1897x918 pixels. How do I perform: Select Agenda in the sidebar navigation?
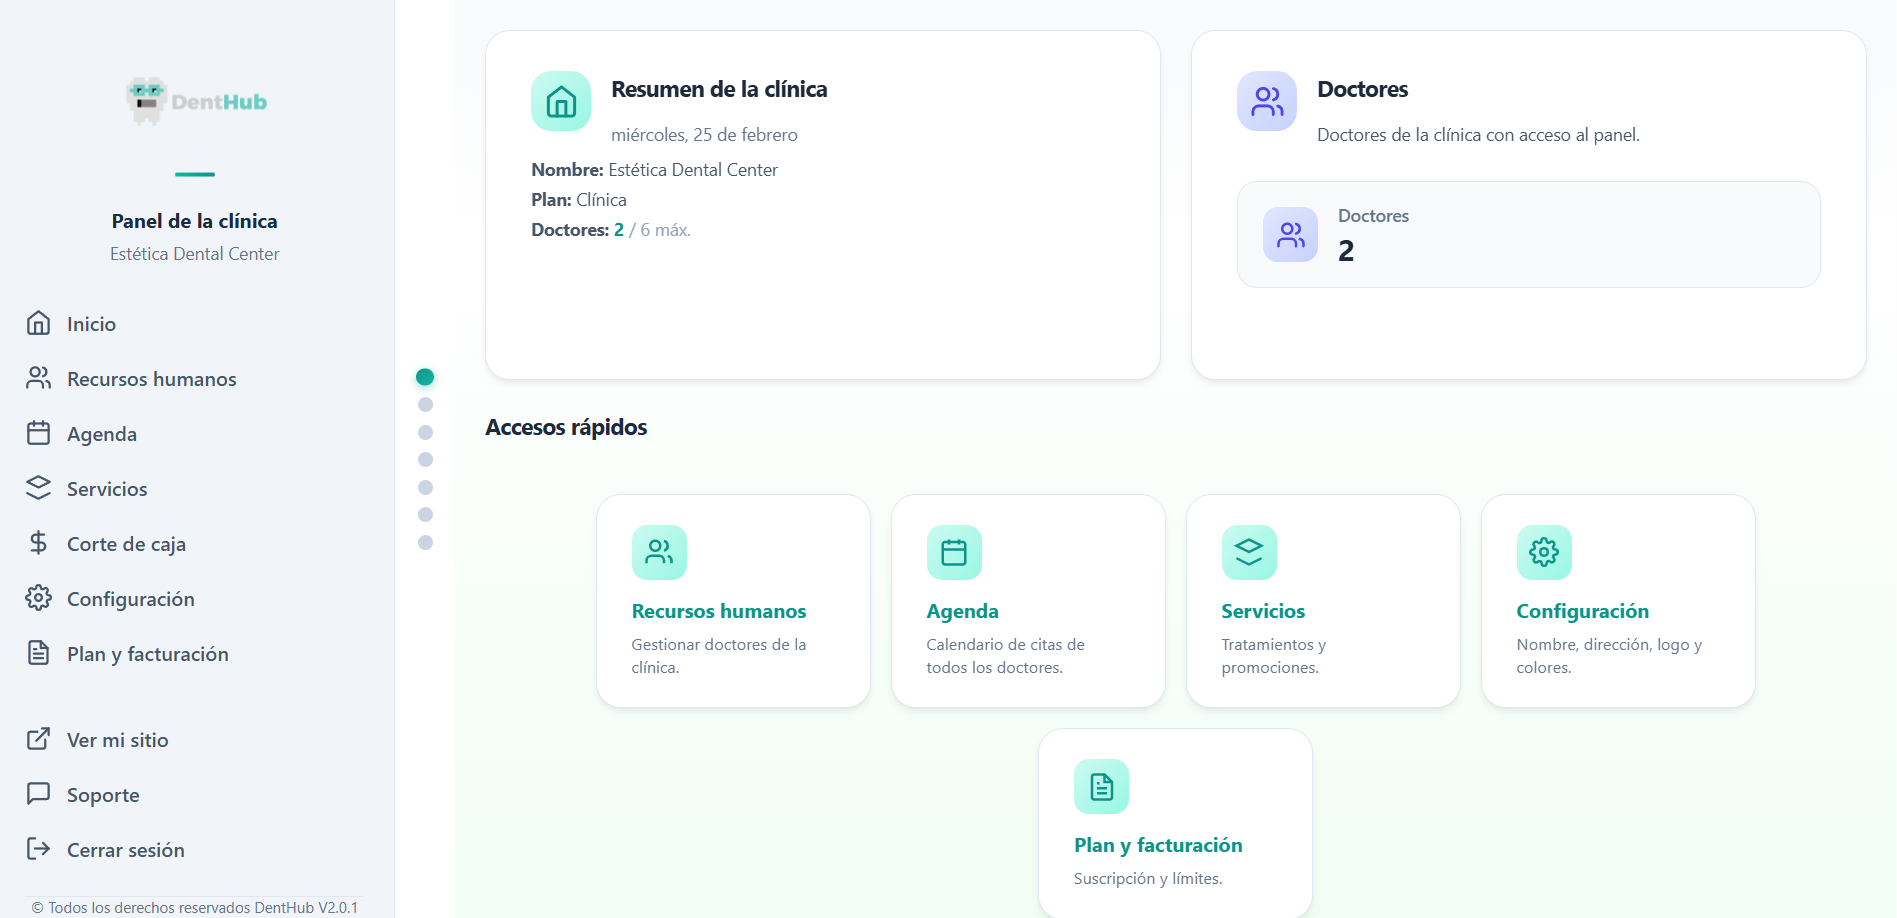point(101,434)
